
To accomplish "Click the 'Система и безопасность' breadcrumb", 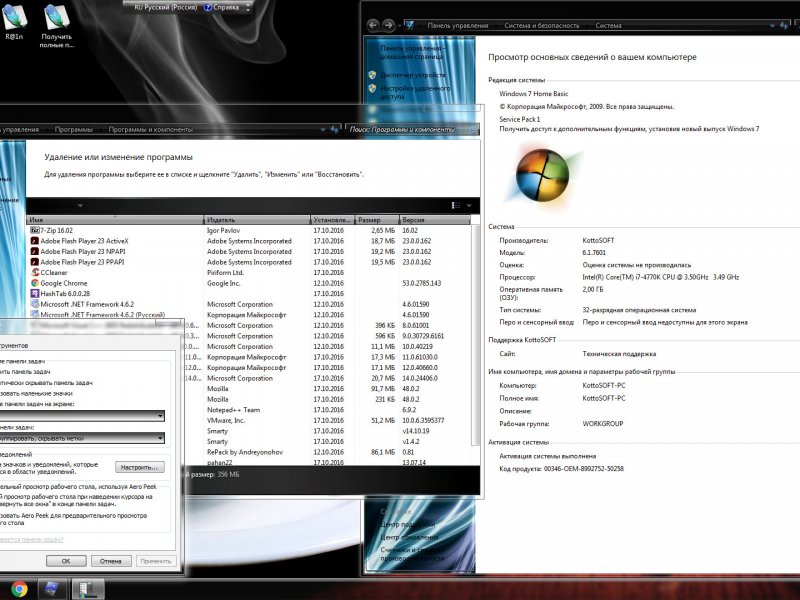I will click(x=542, y=26).
